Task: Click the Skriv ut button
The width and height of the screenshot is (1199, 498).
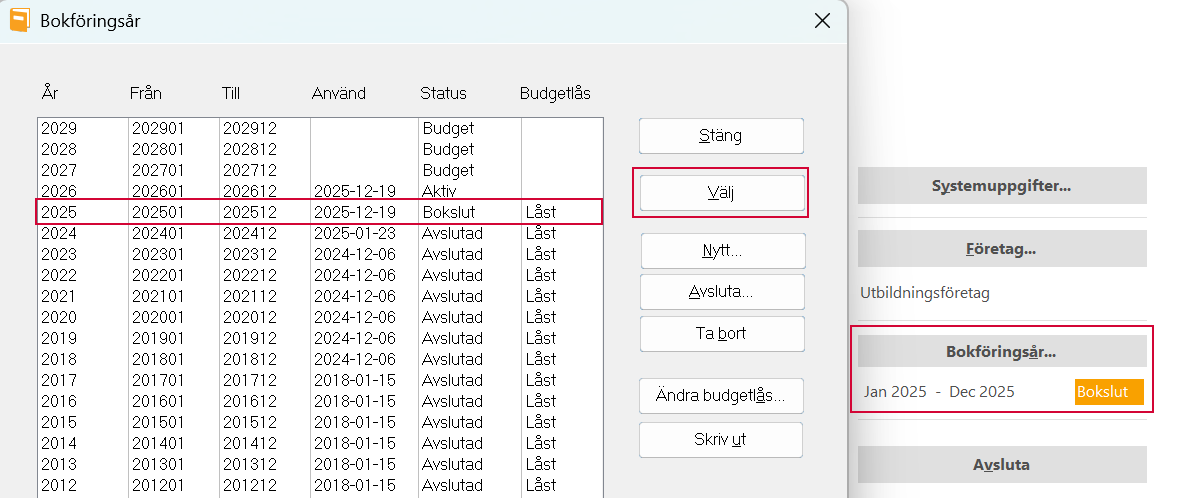Action: pos(721,439)
